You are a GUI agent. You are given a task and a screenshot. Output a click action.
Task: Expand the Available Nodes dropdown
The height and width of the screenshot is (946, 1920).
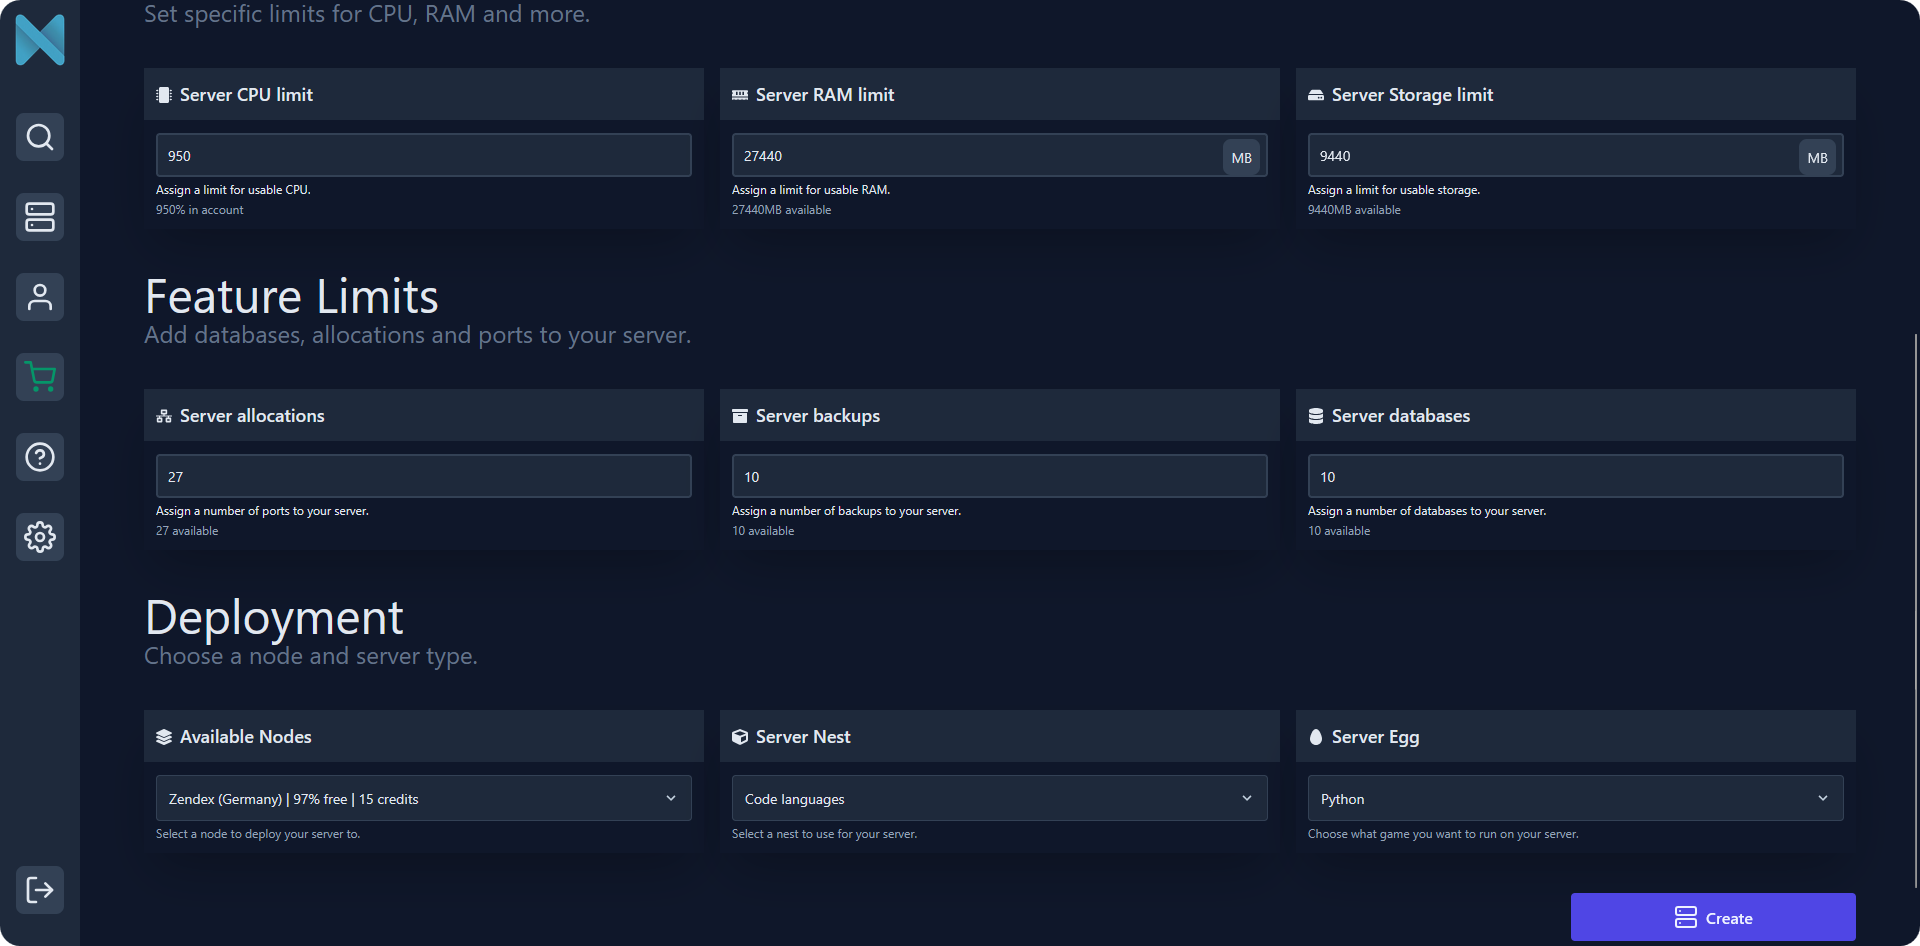point(423,798)
